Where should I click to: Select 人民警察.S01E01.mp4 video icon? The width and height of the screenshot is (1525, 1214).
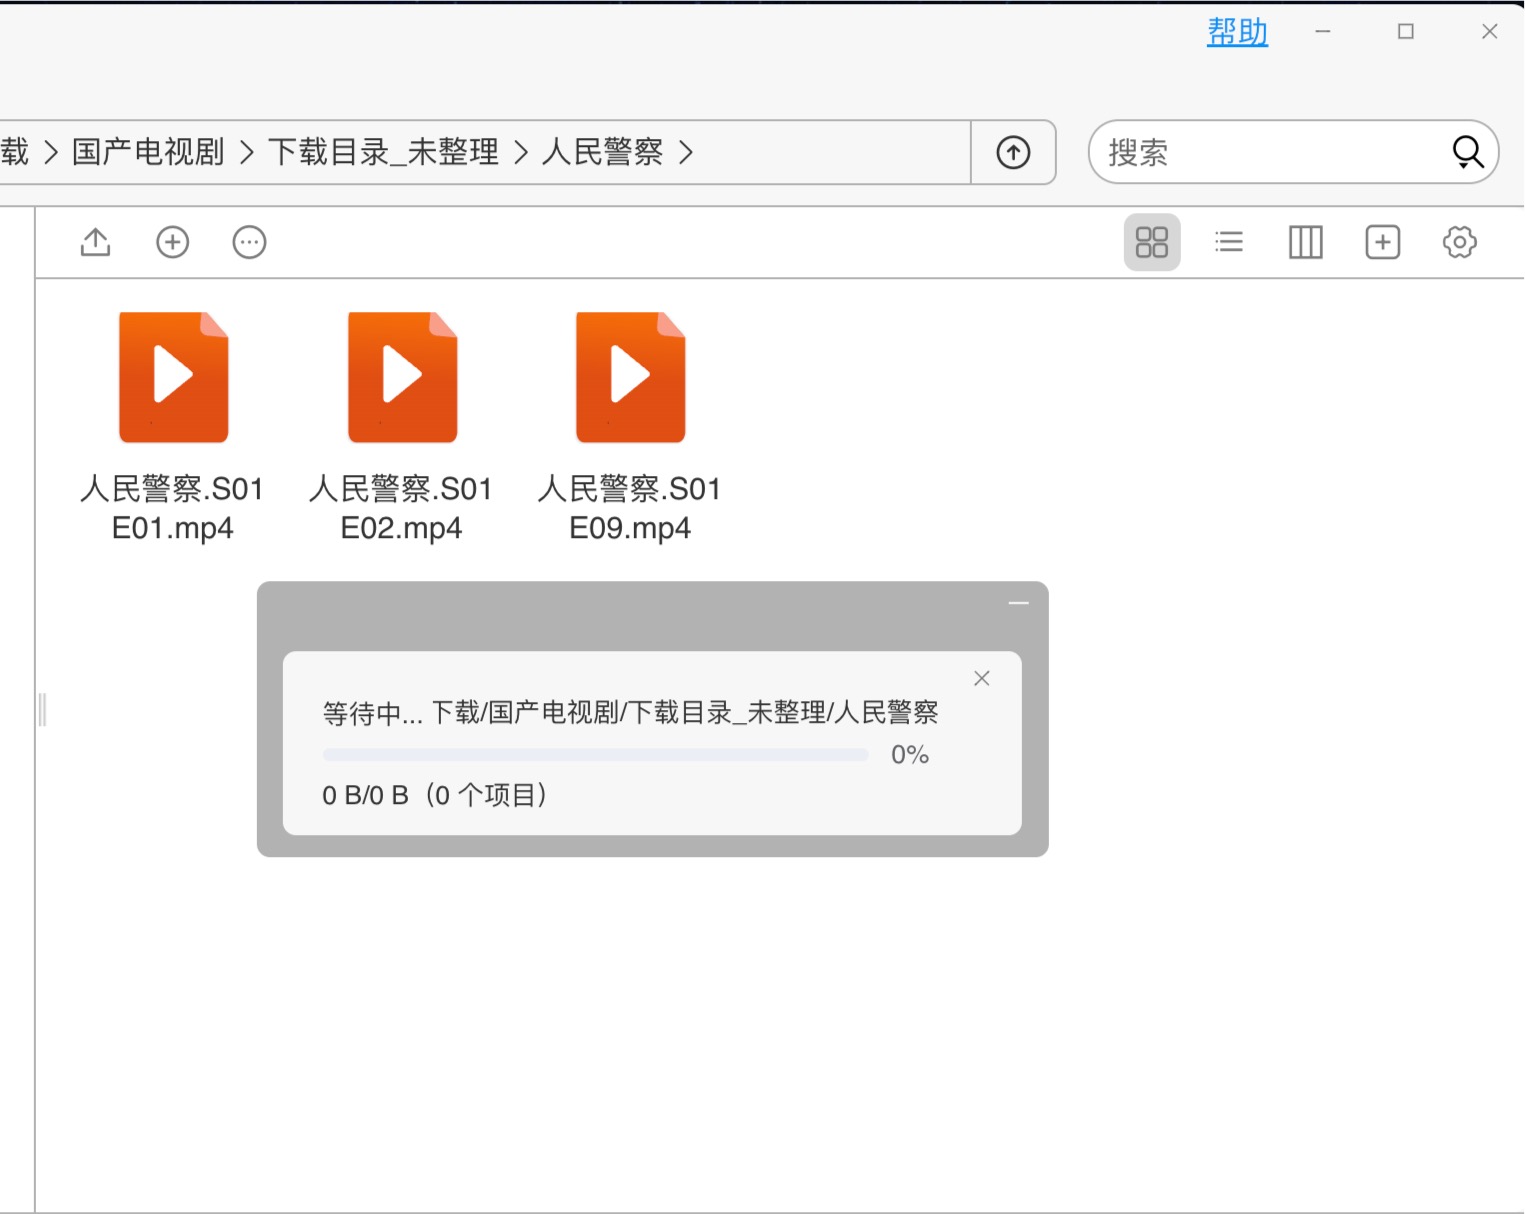(x=174, y=377)
